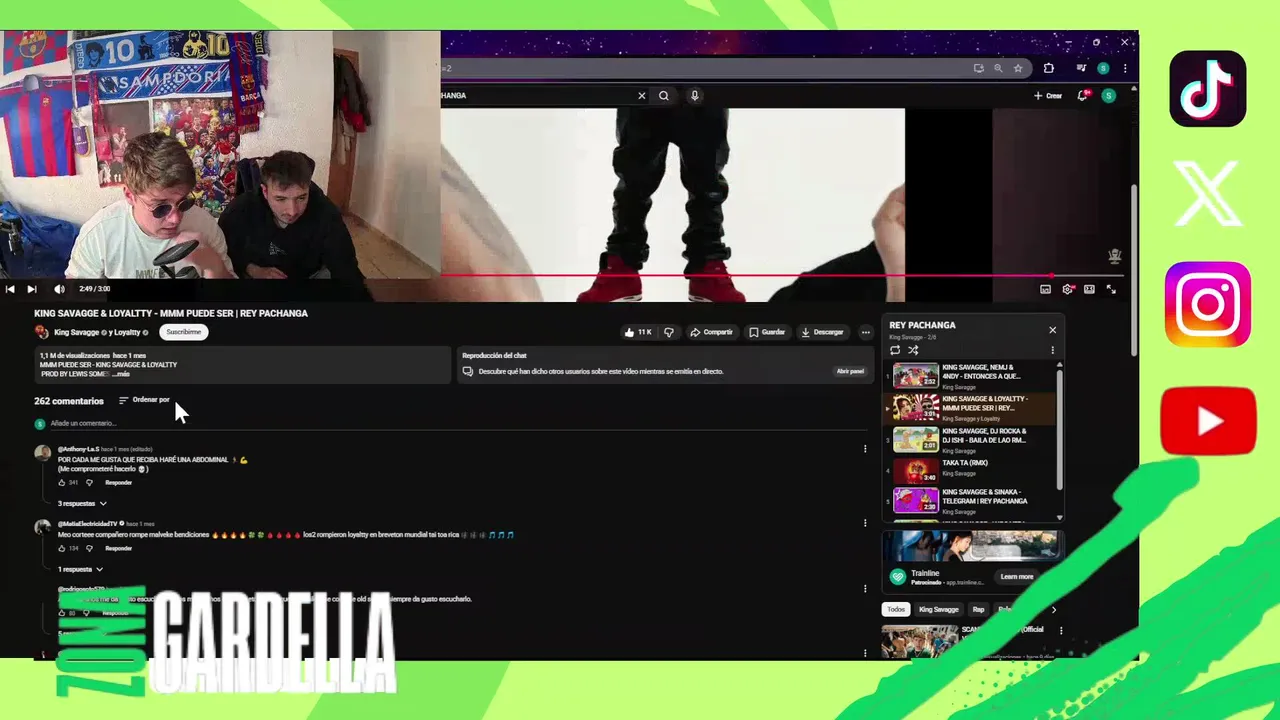This screenshot has width=1280, height=720.
Task: Play TAKA TA (RMX) playlist video
Action: 968,470
